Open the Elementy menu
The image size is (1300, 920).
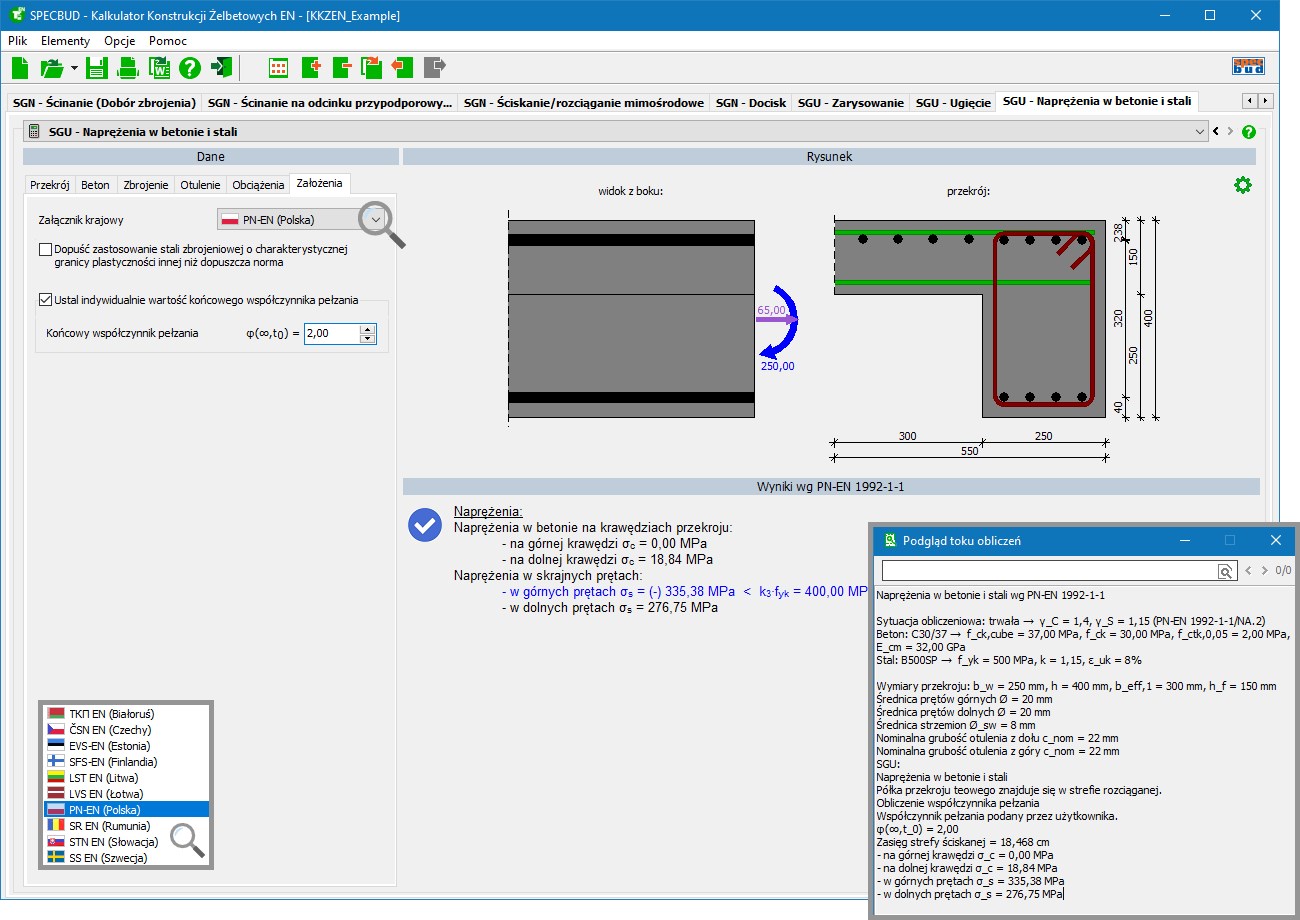click(x=65, y=41)
